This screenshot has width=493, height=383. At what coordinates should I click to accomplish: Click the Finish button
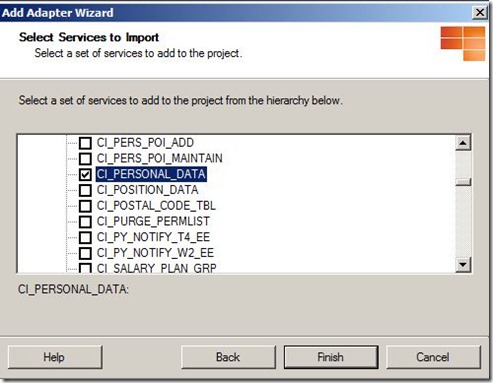(x=331, y=357)
